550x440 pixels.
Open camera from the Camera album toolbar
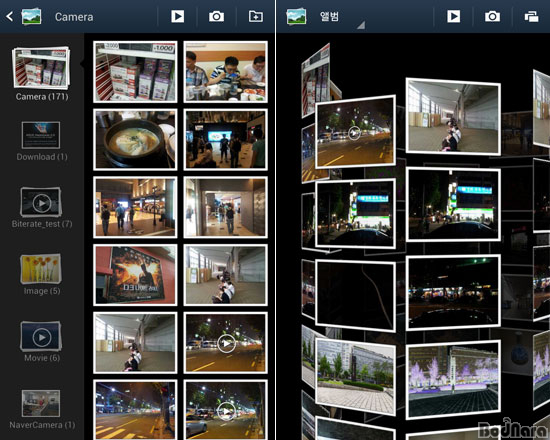click(216, 16)
